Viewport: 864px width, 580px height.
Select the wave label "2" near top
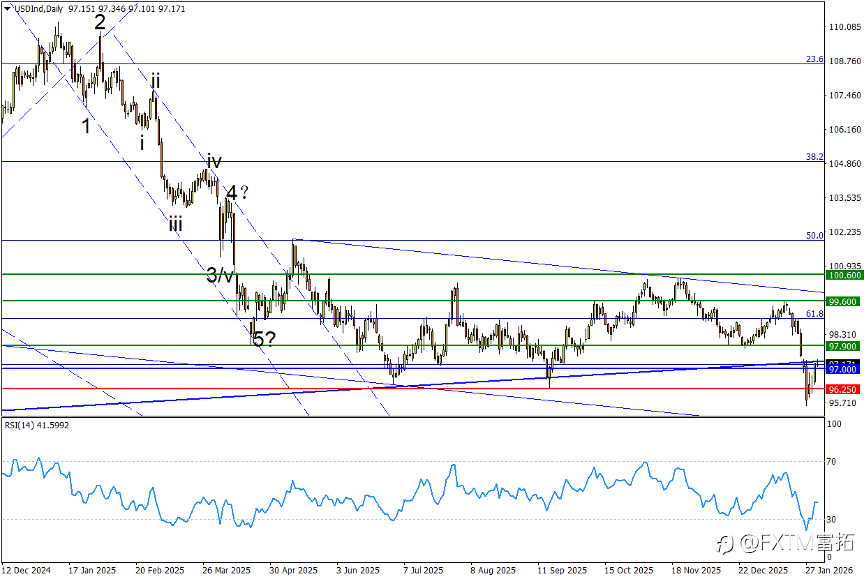pyautogui.click(x=100, y=23)
